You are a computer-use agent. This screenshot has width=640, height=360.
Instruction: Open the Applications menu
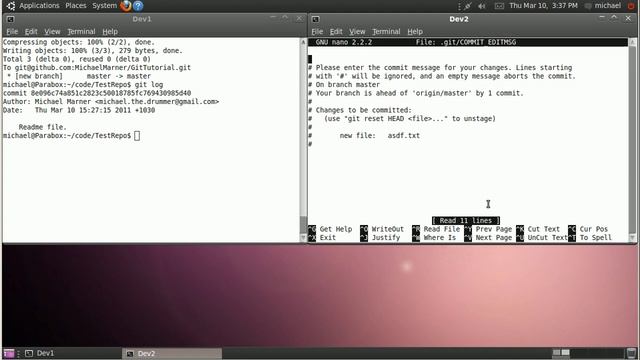click(x=39, y=6)
